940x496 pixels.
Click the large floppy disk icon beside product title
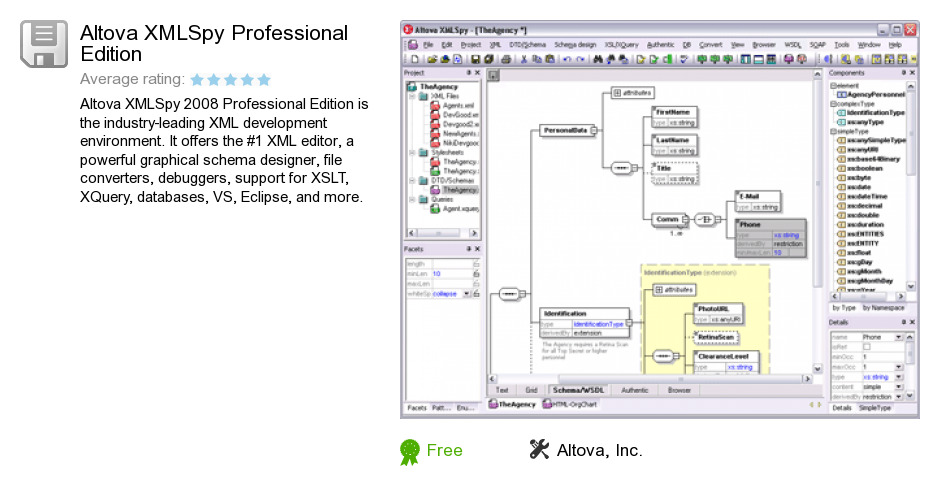coord(44,44)
